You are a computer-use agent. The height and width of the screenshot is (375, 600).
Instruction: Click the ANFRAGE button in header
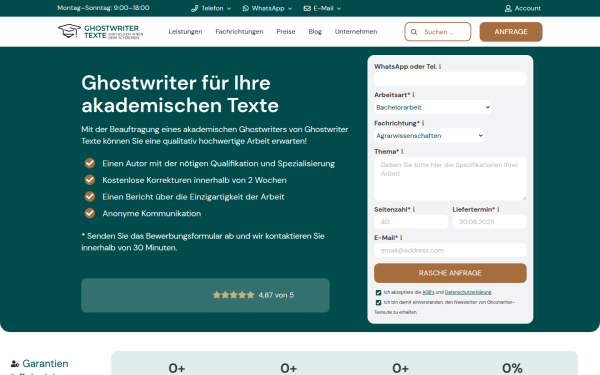coord(511,32)
